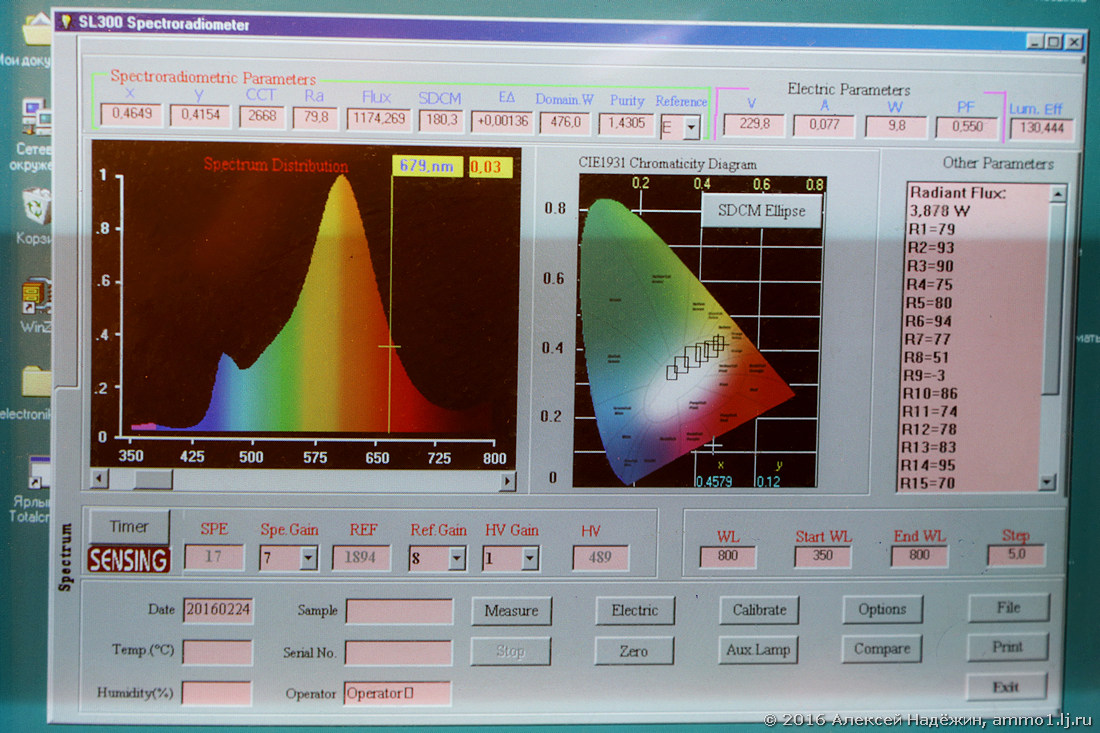Click the Sample input field
This screenshot has width=1100, height=733.
(399, 611)
